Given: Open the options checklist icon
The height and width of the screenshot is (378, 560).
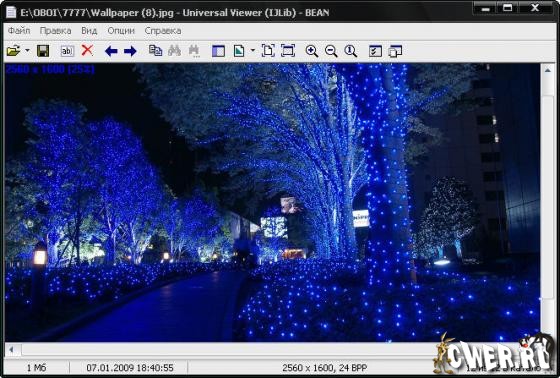Looking at the screenshot, I should (375, 51).
